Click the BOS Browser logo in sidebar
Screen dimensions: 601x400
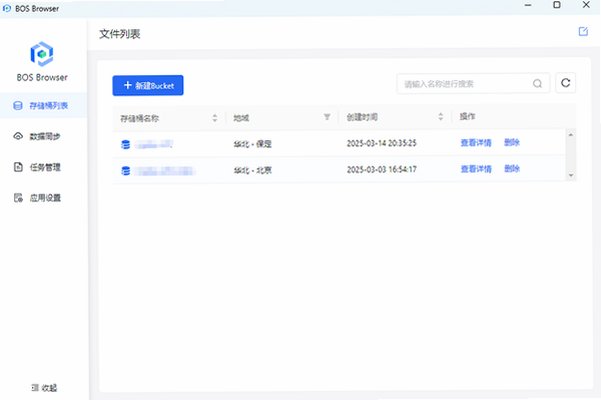click(42, 54)
